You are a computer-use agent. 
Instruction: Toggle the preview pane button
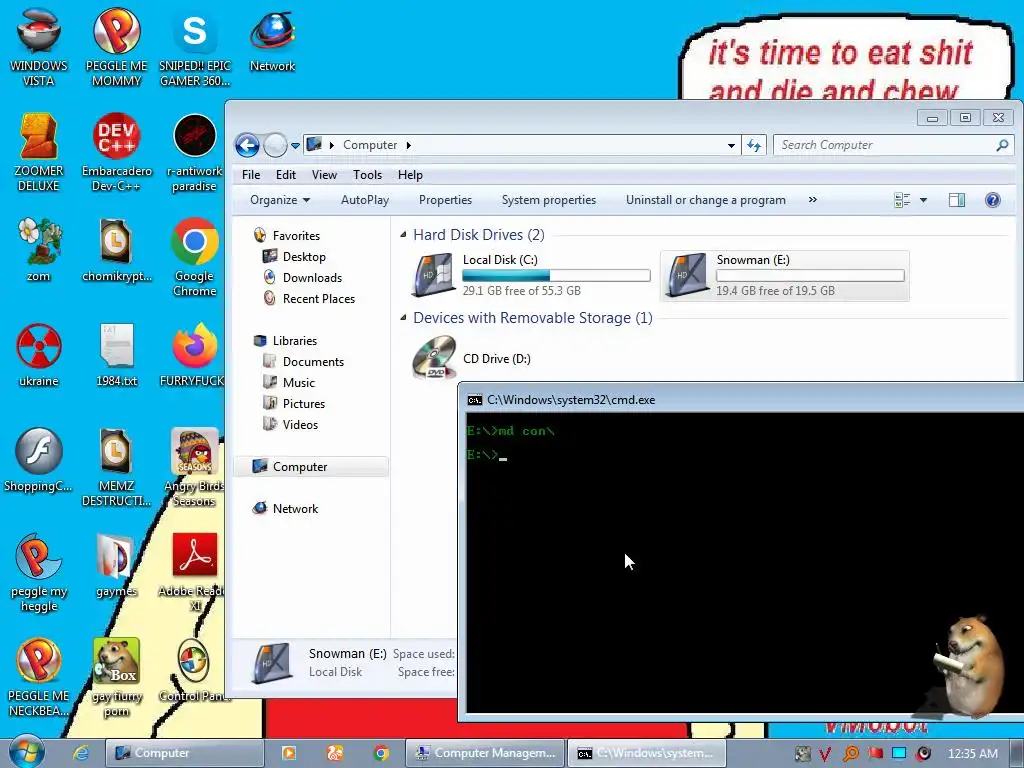coord(957,200)
